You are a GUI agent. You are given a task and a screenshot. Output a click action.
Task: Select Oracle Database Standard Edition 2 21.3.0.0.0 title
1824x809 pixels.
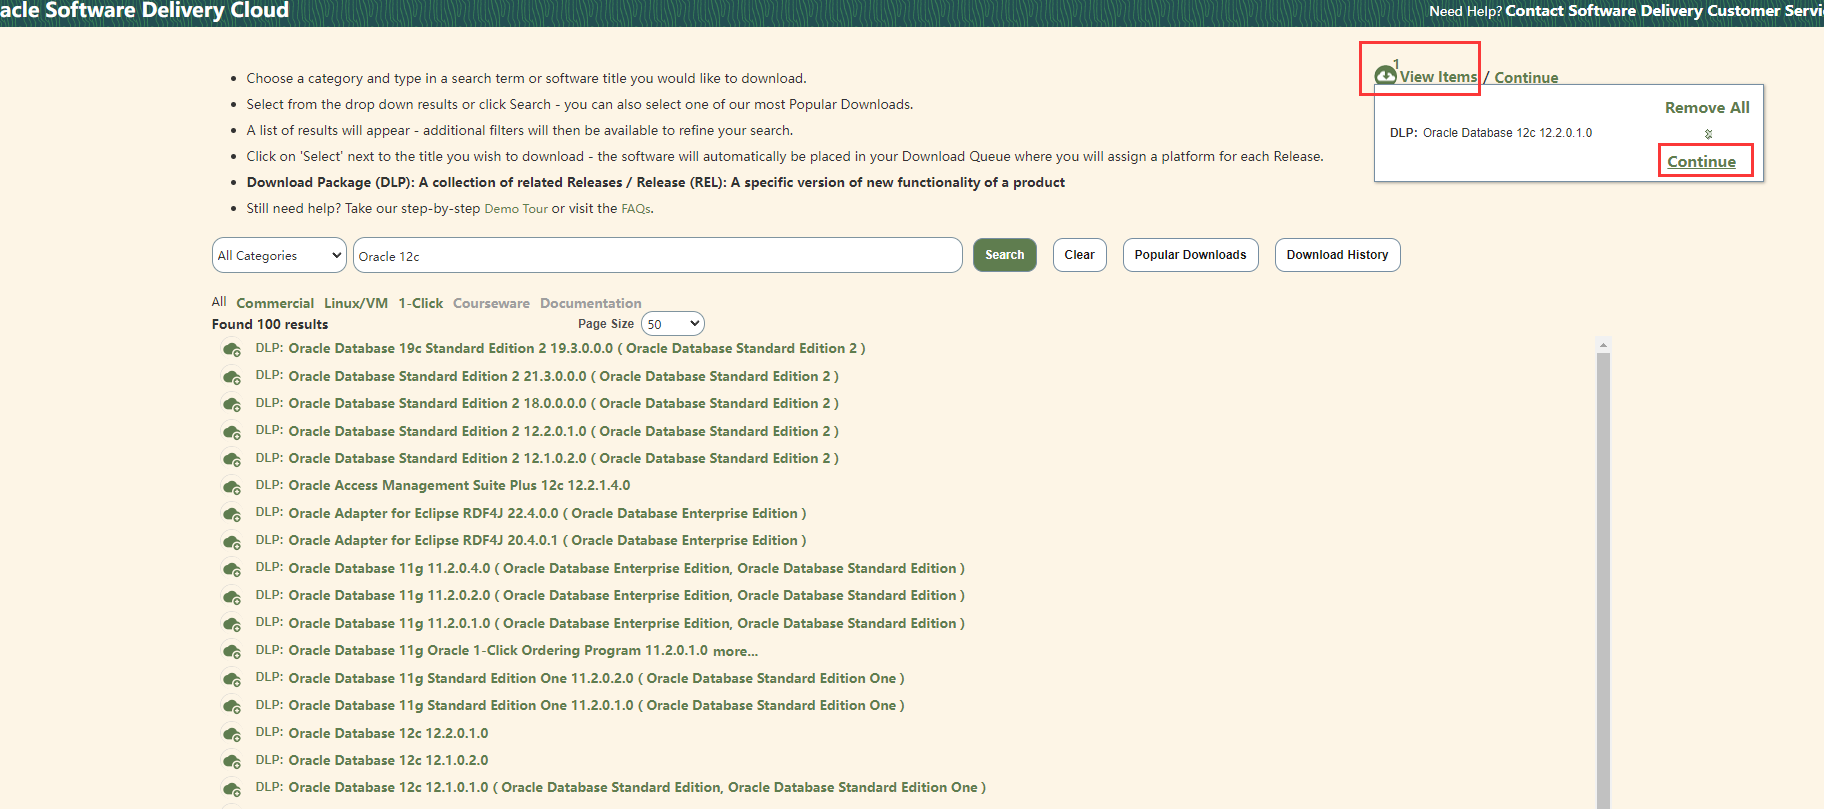coord(563,377)
